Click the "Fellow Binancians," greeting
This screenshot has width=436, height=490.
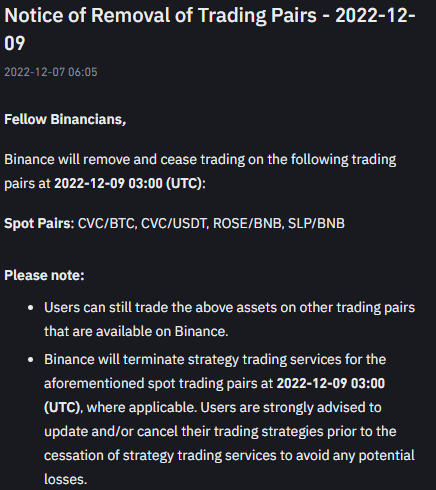click(x=65, y=119)
